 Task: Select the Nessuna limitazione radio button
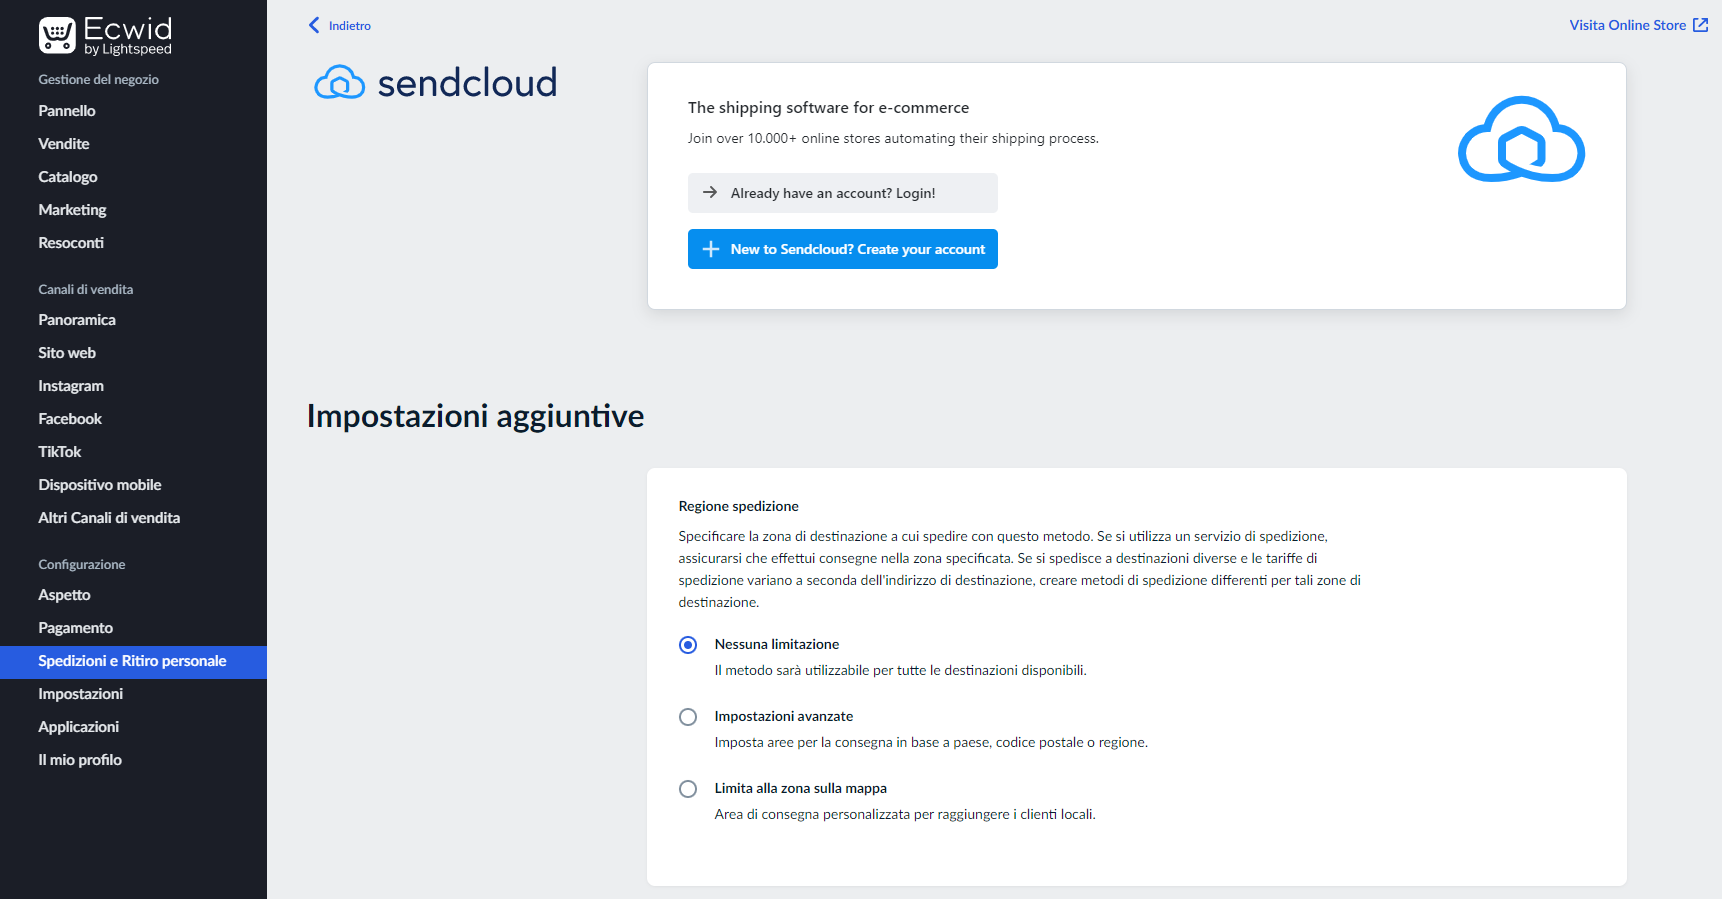688,645
